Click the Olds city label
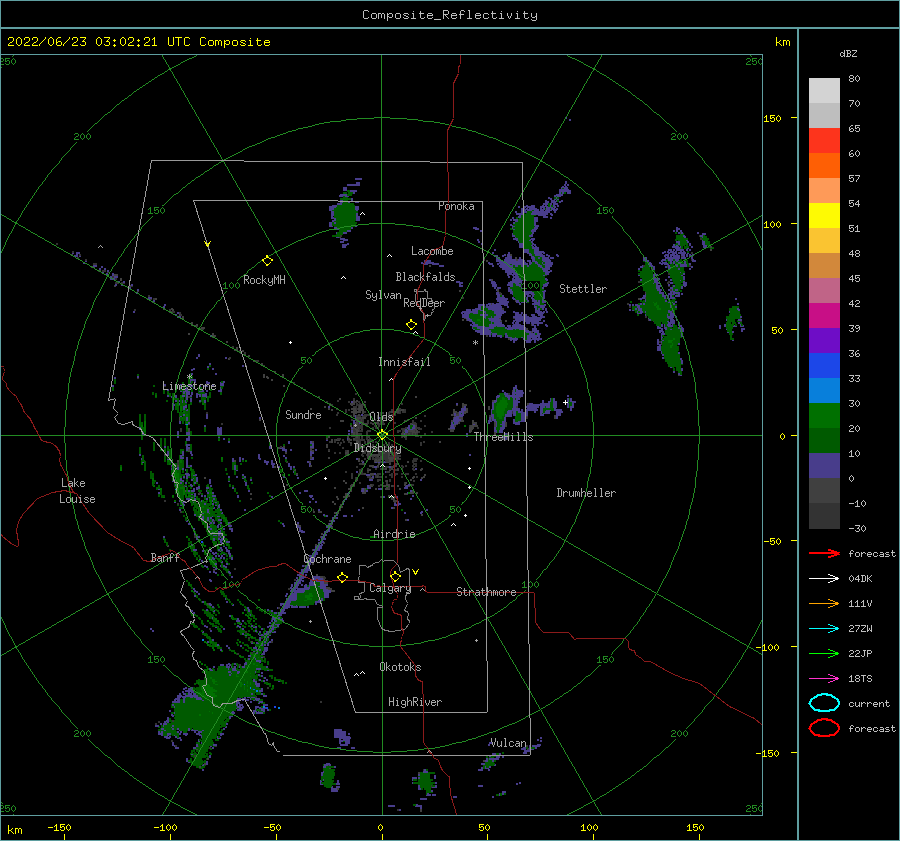 (x=381, y=416)
